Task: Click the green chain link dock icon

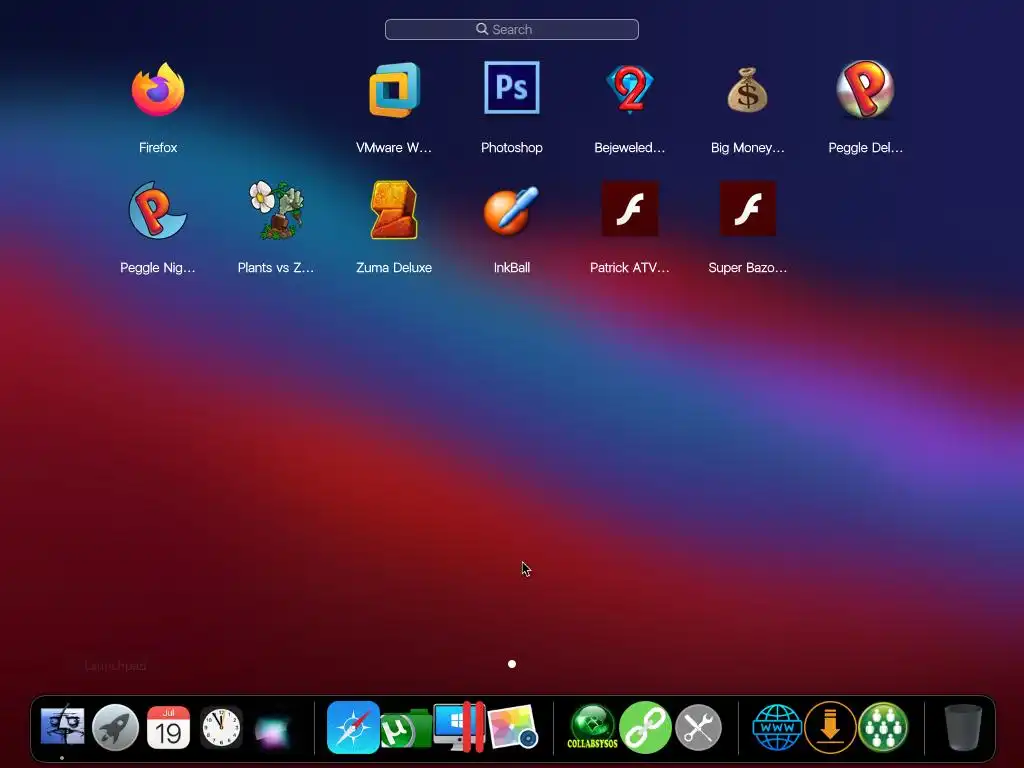Action: 645,727
